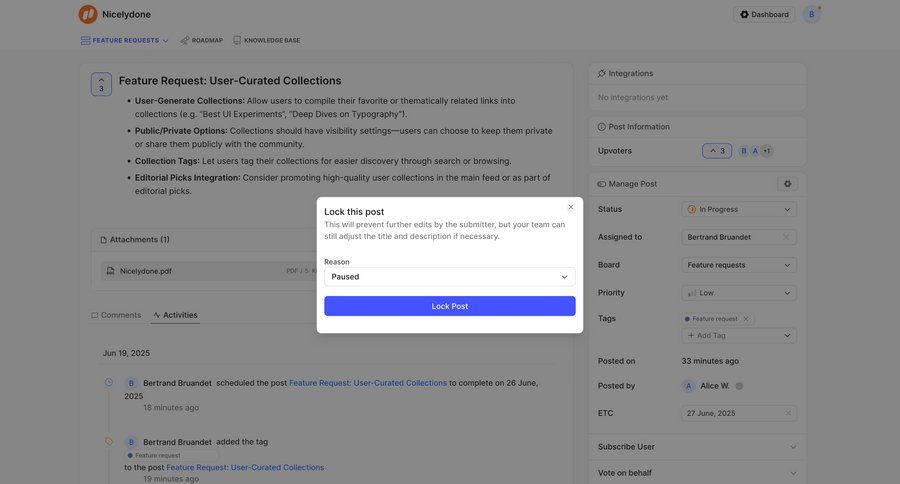Screen dimensions: 900x484
Task: Click the Nicelydone logo icon
Action: click(x=88, y=14)
